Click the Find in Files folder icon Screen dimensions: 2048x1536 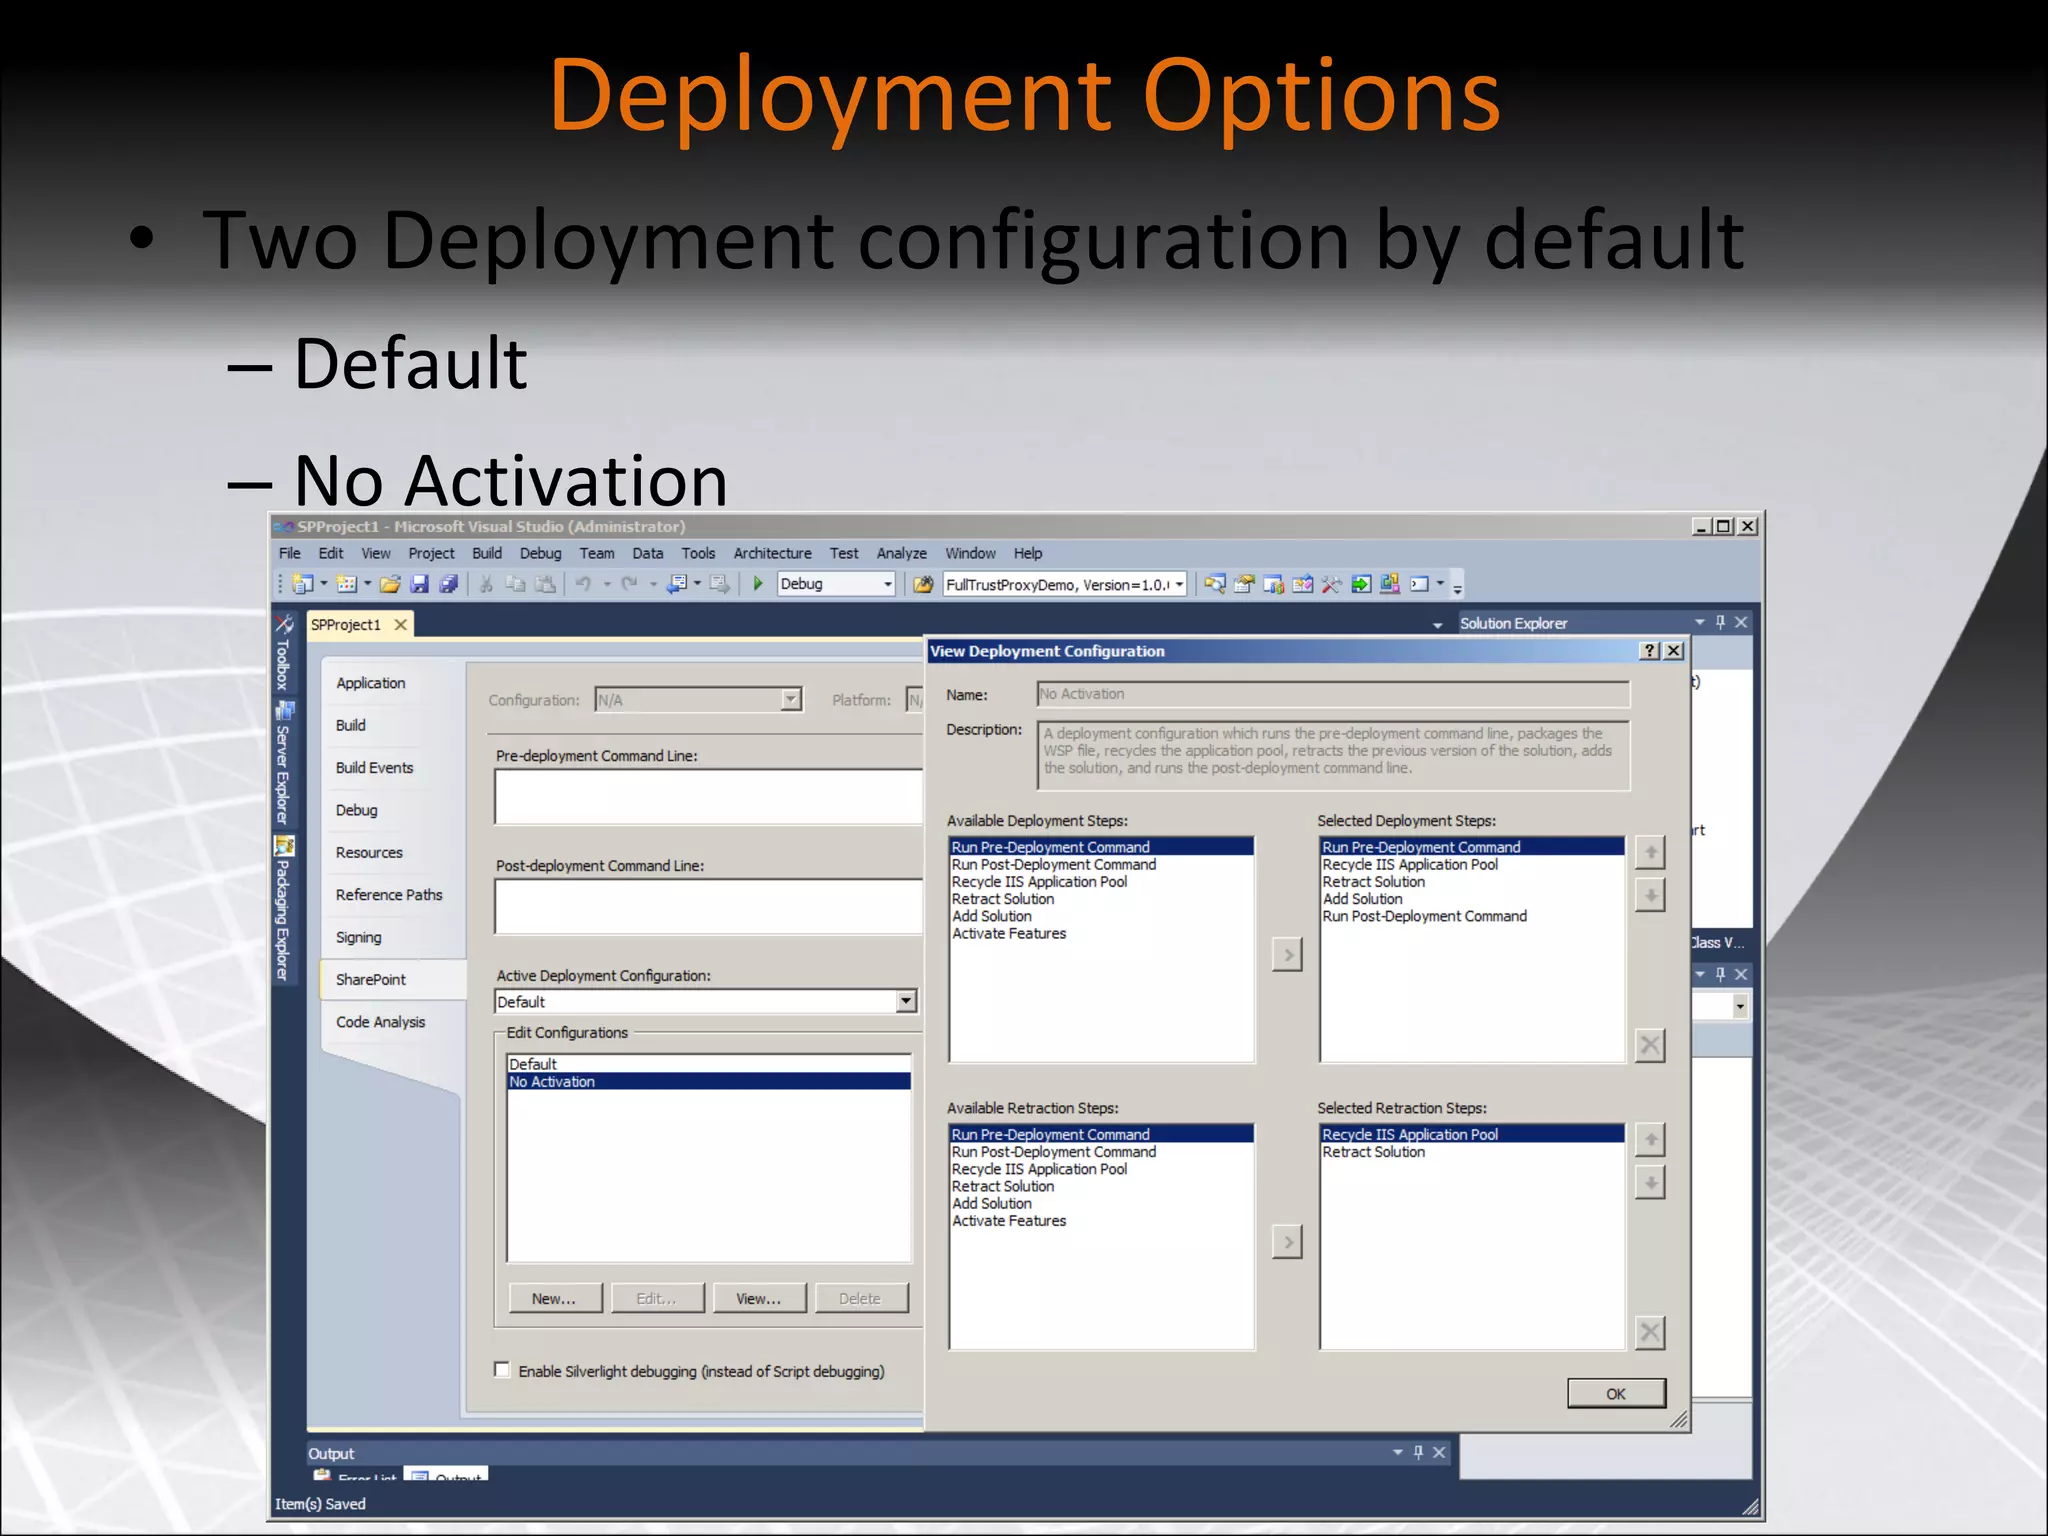(924, 584)
